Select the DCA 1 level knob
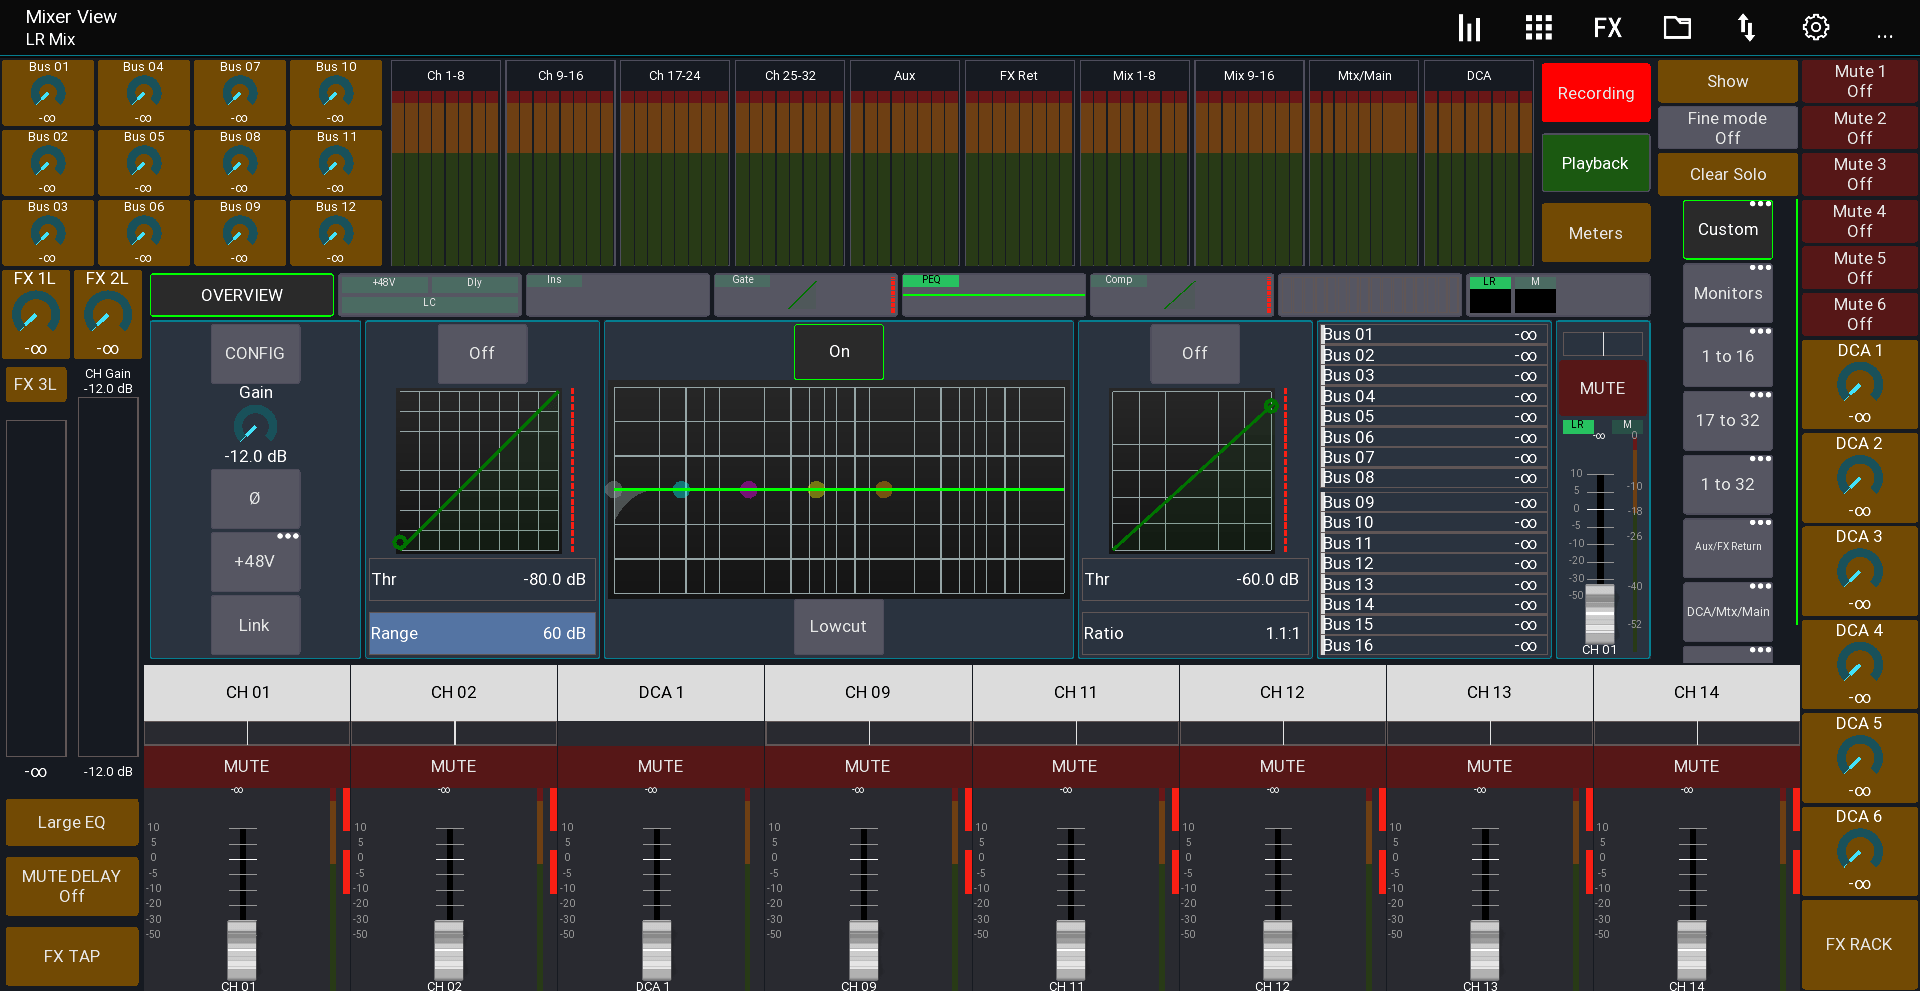 (1858, 387)
